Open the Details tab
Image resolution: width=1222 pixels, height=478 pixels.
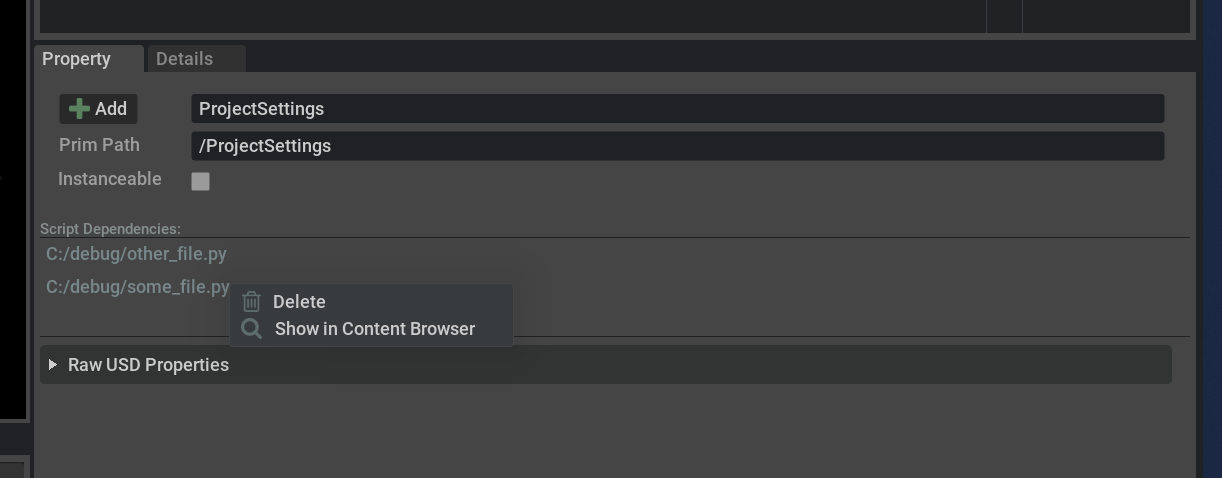pyautogui.click(x=185, y=59)
